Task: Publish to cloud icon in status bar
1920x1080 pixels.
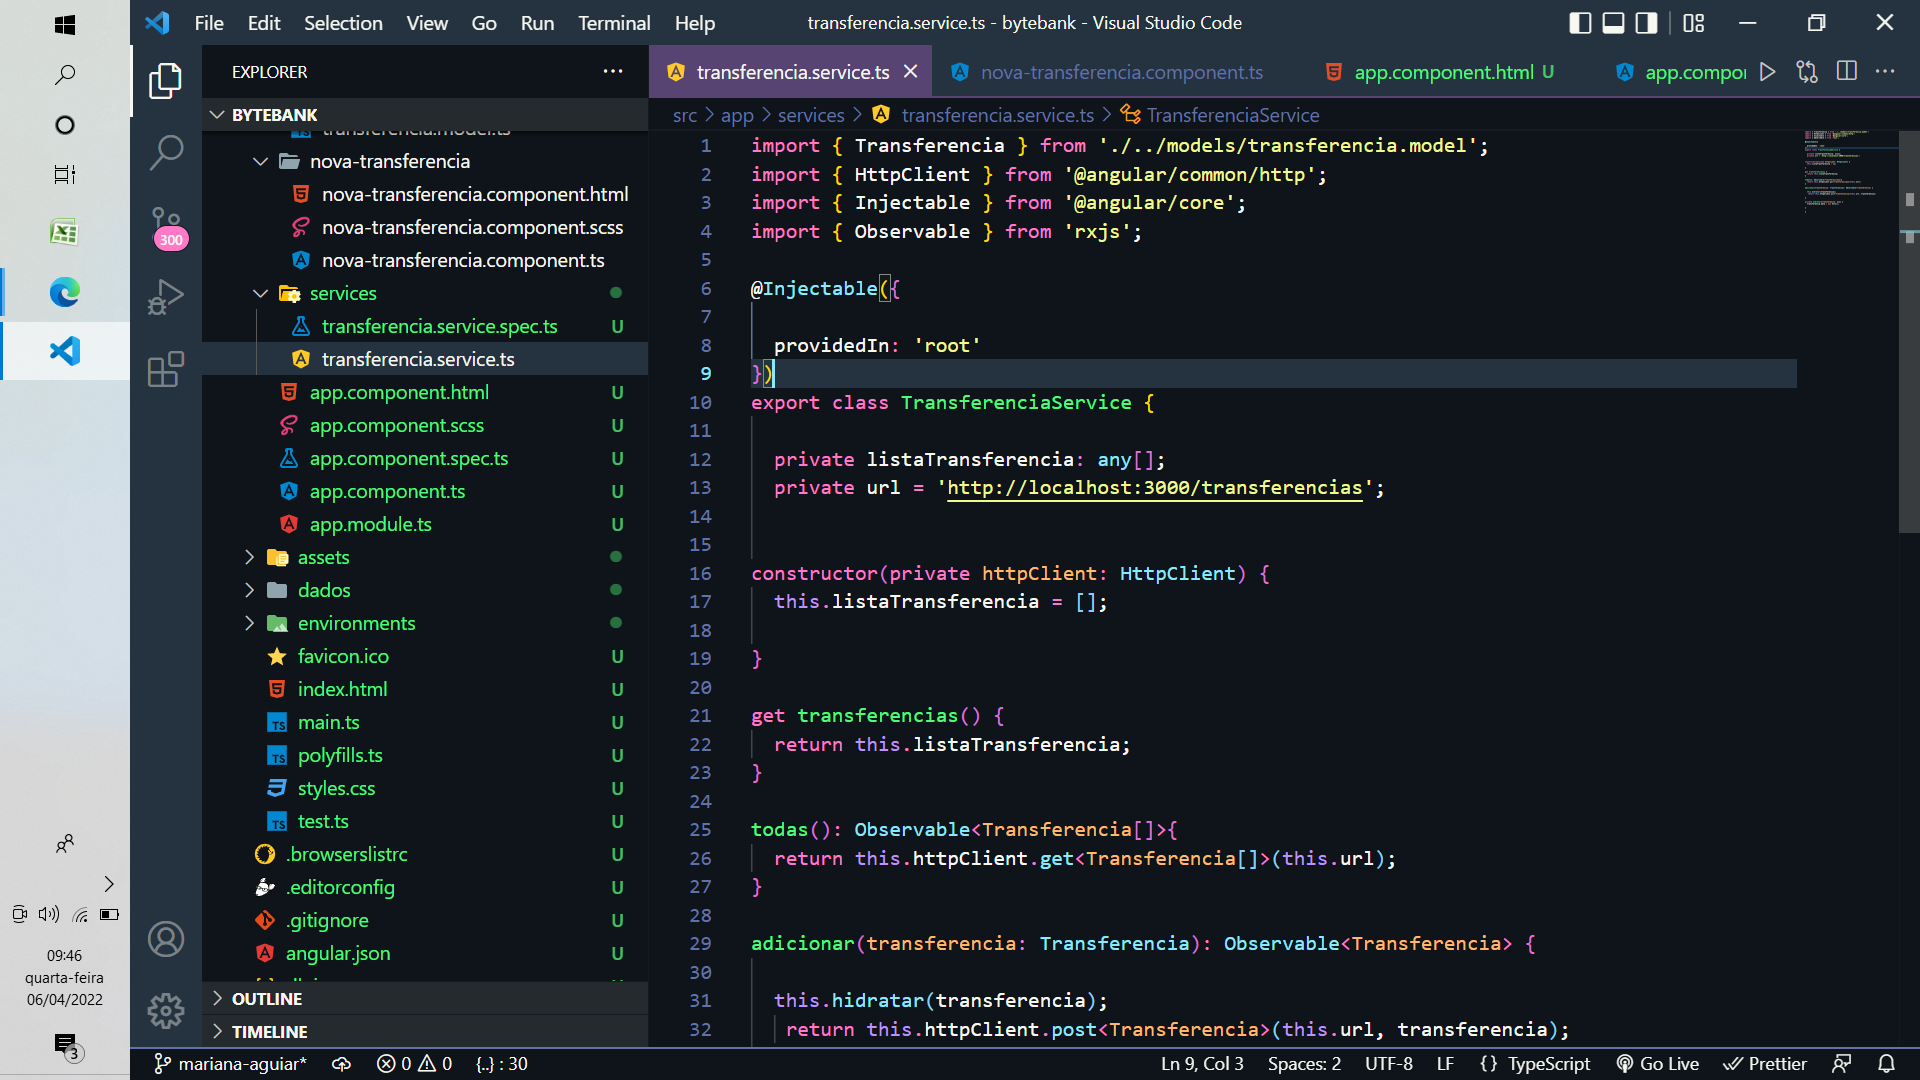Action: [x=341, y=1064]
